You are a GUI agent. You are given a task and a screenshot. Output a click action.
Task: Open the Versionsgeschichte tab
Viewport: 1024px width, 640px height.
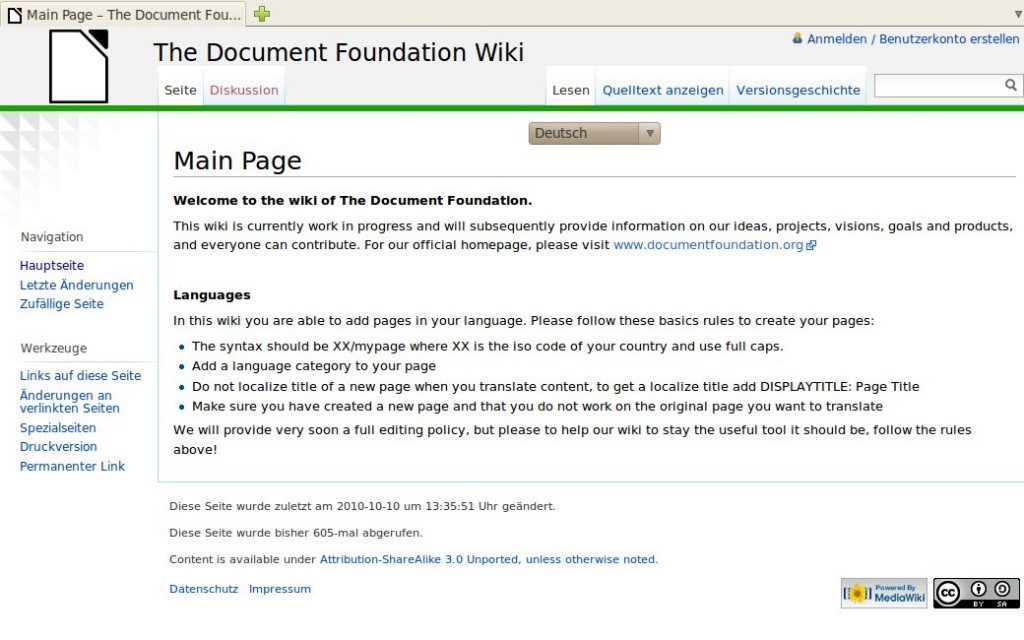coord(797,89)
